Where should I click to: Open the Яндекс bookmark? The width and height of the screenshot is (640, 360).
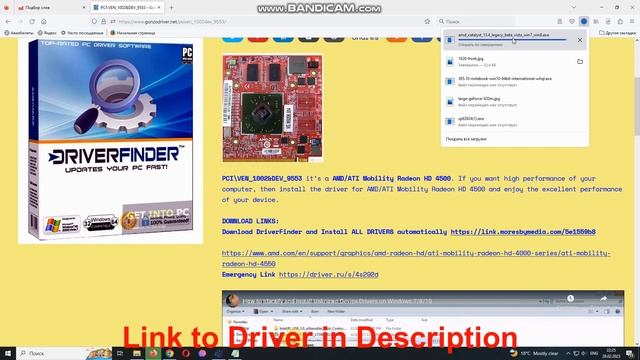coord(47,33)
